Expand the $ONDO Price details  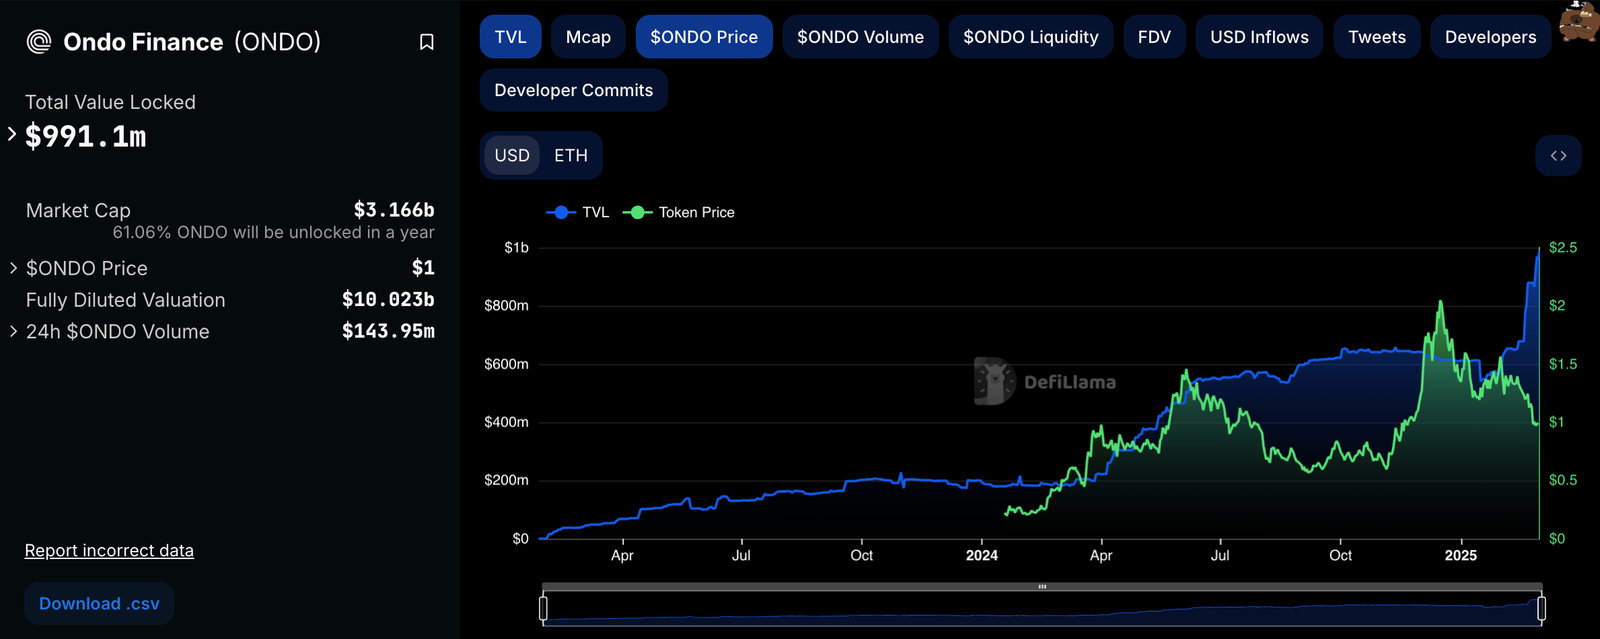13,268
